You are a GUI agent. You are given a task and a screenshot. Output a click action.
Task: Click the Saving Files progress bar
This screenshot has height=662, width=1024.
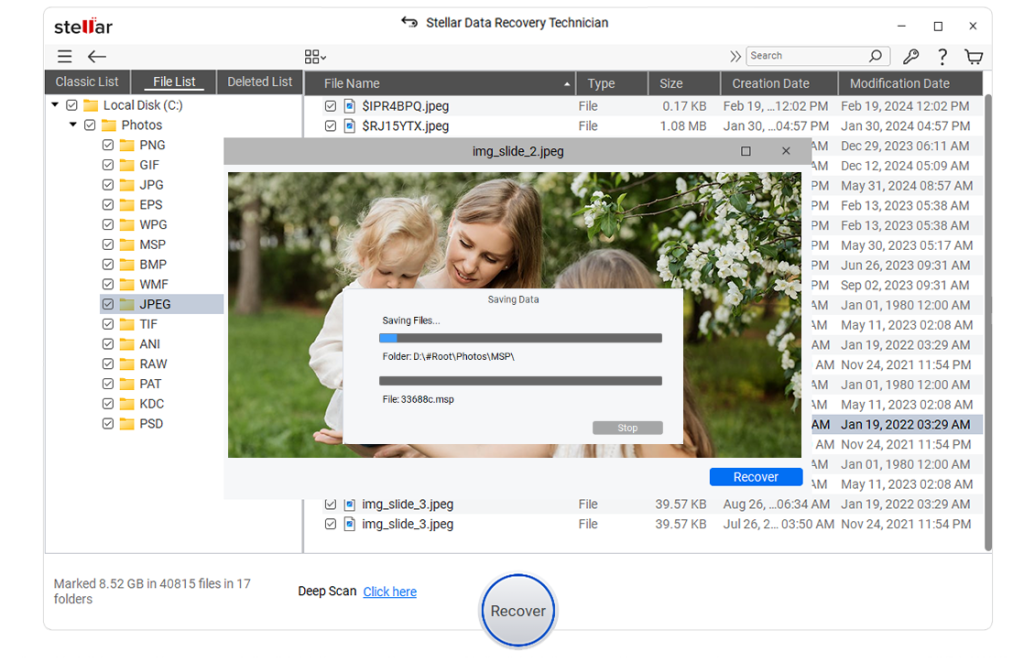coord(520,338)
